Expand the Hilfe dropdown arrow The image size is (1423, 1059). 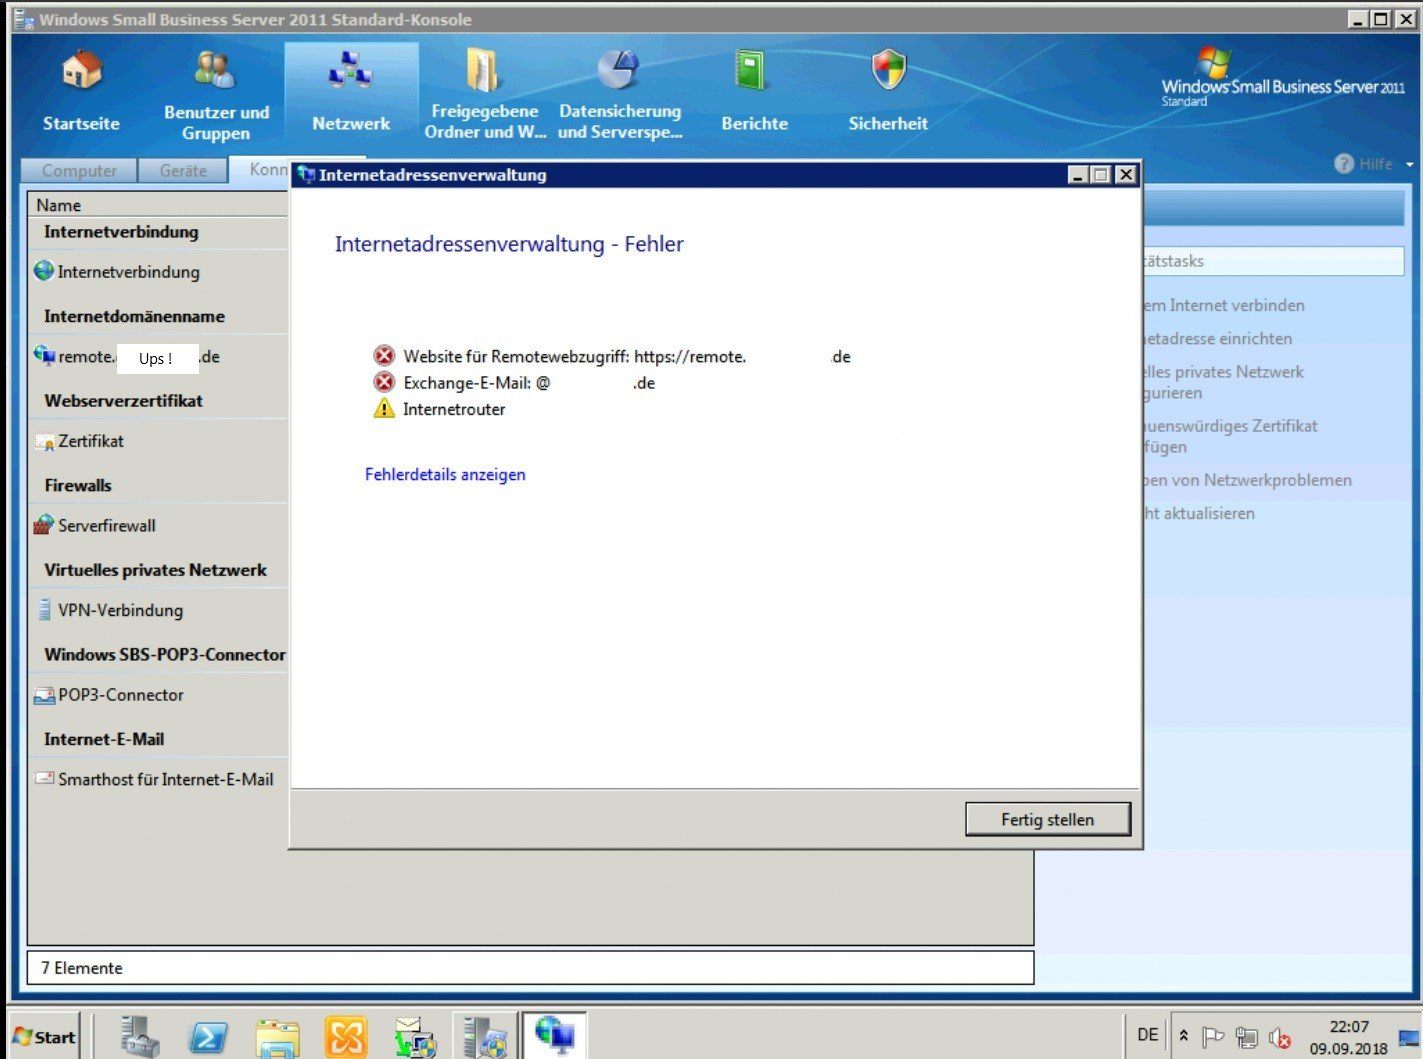1410,164
